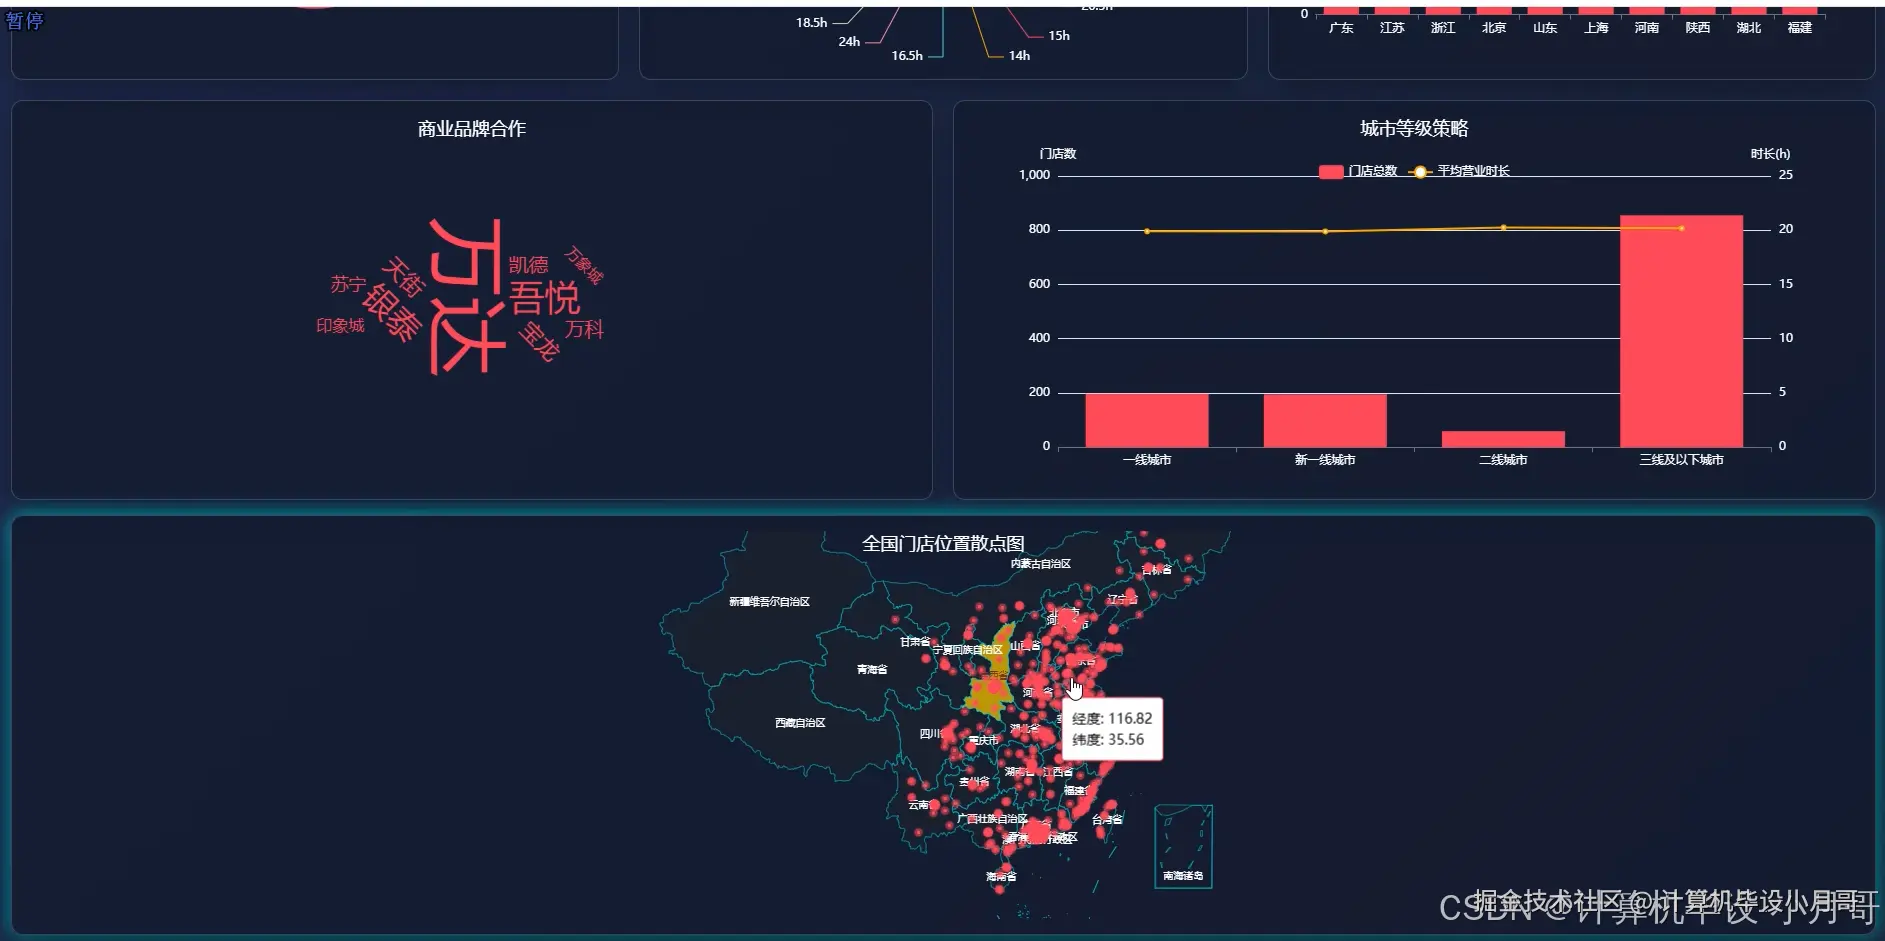Select 内蒙古自治区 on the map

[1040, 564]
